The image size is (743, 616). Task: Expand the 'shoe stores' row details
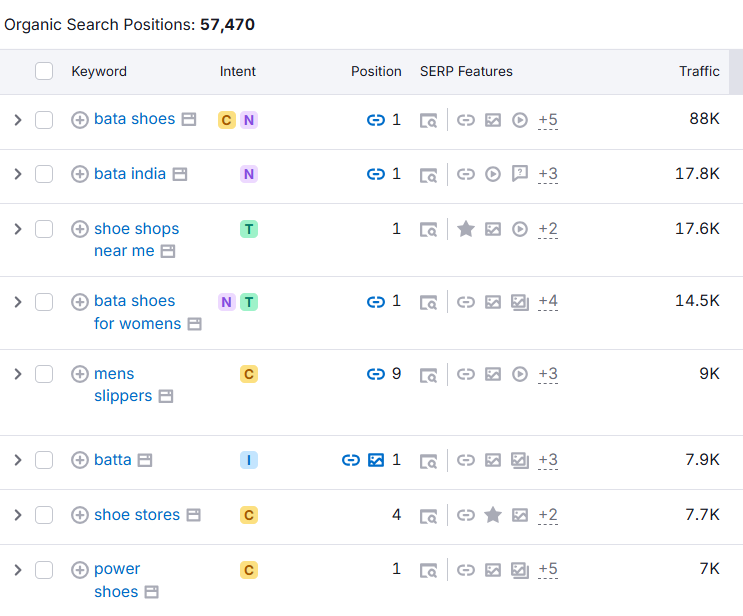[x=18, y=515]
